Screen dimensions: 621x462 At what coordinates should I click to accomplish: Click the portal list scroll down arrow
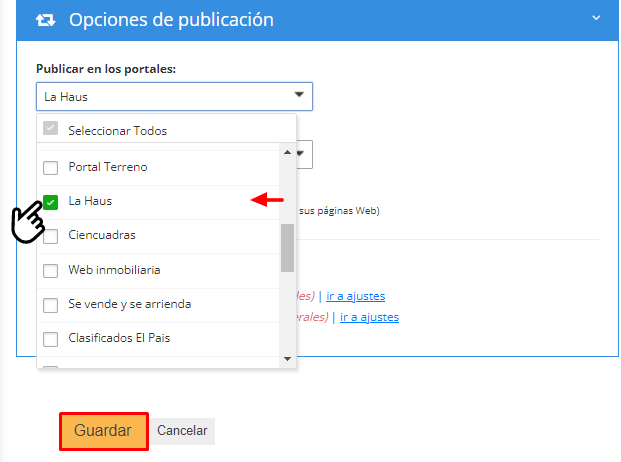(x=288, y=358)
